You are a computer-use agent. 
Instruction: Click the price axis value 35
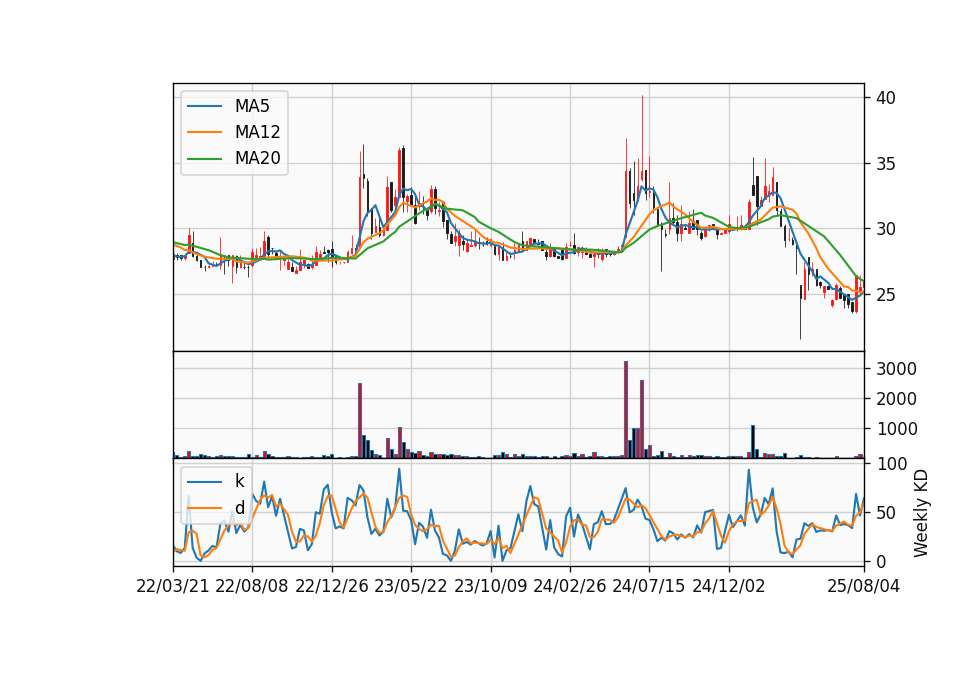click(x=885, y=164)
